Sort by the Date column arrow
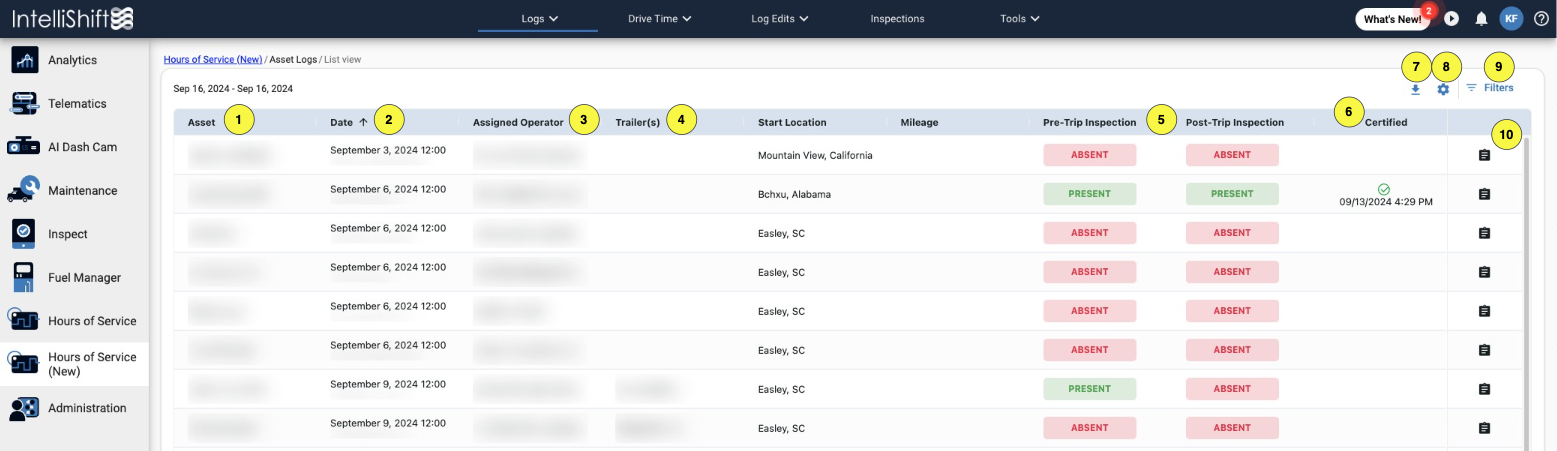The width and height of the screenshot is (1557, 451). tap(362, 123)
